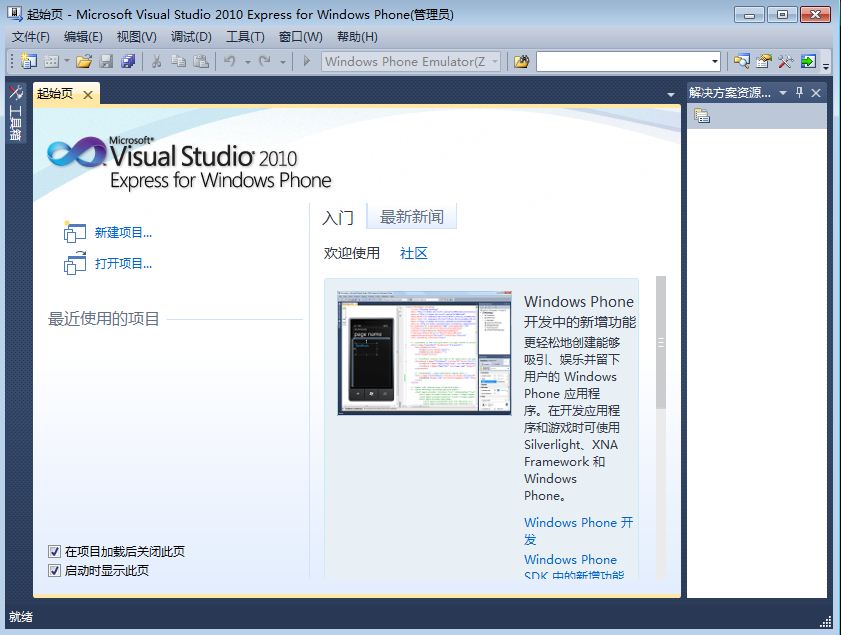Open the 文件(F) menu
This screenshot has width=841, height=635.
pyautogui.click(x=31, y=36)
